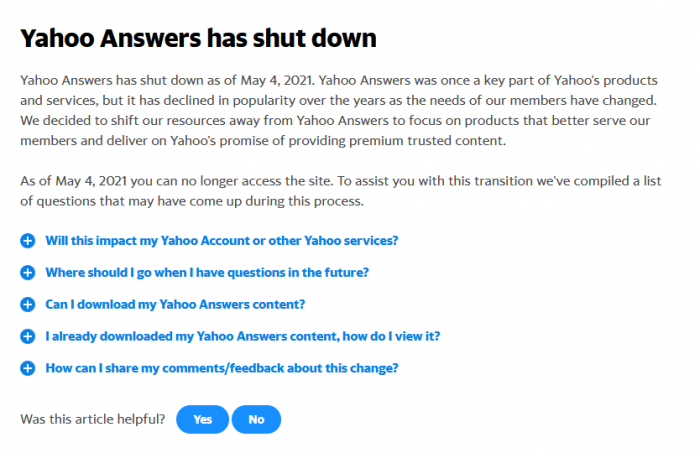Click the 'Was this article helpful?' label
This screenshot has height=453, width=700.
click(92, 420)
